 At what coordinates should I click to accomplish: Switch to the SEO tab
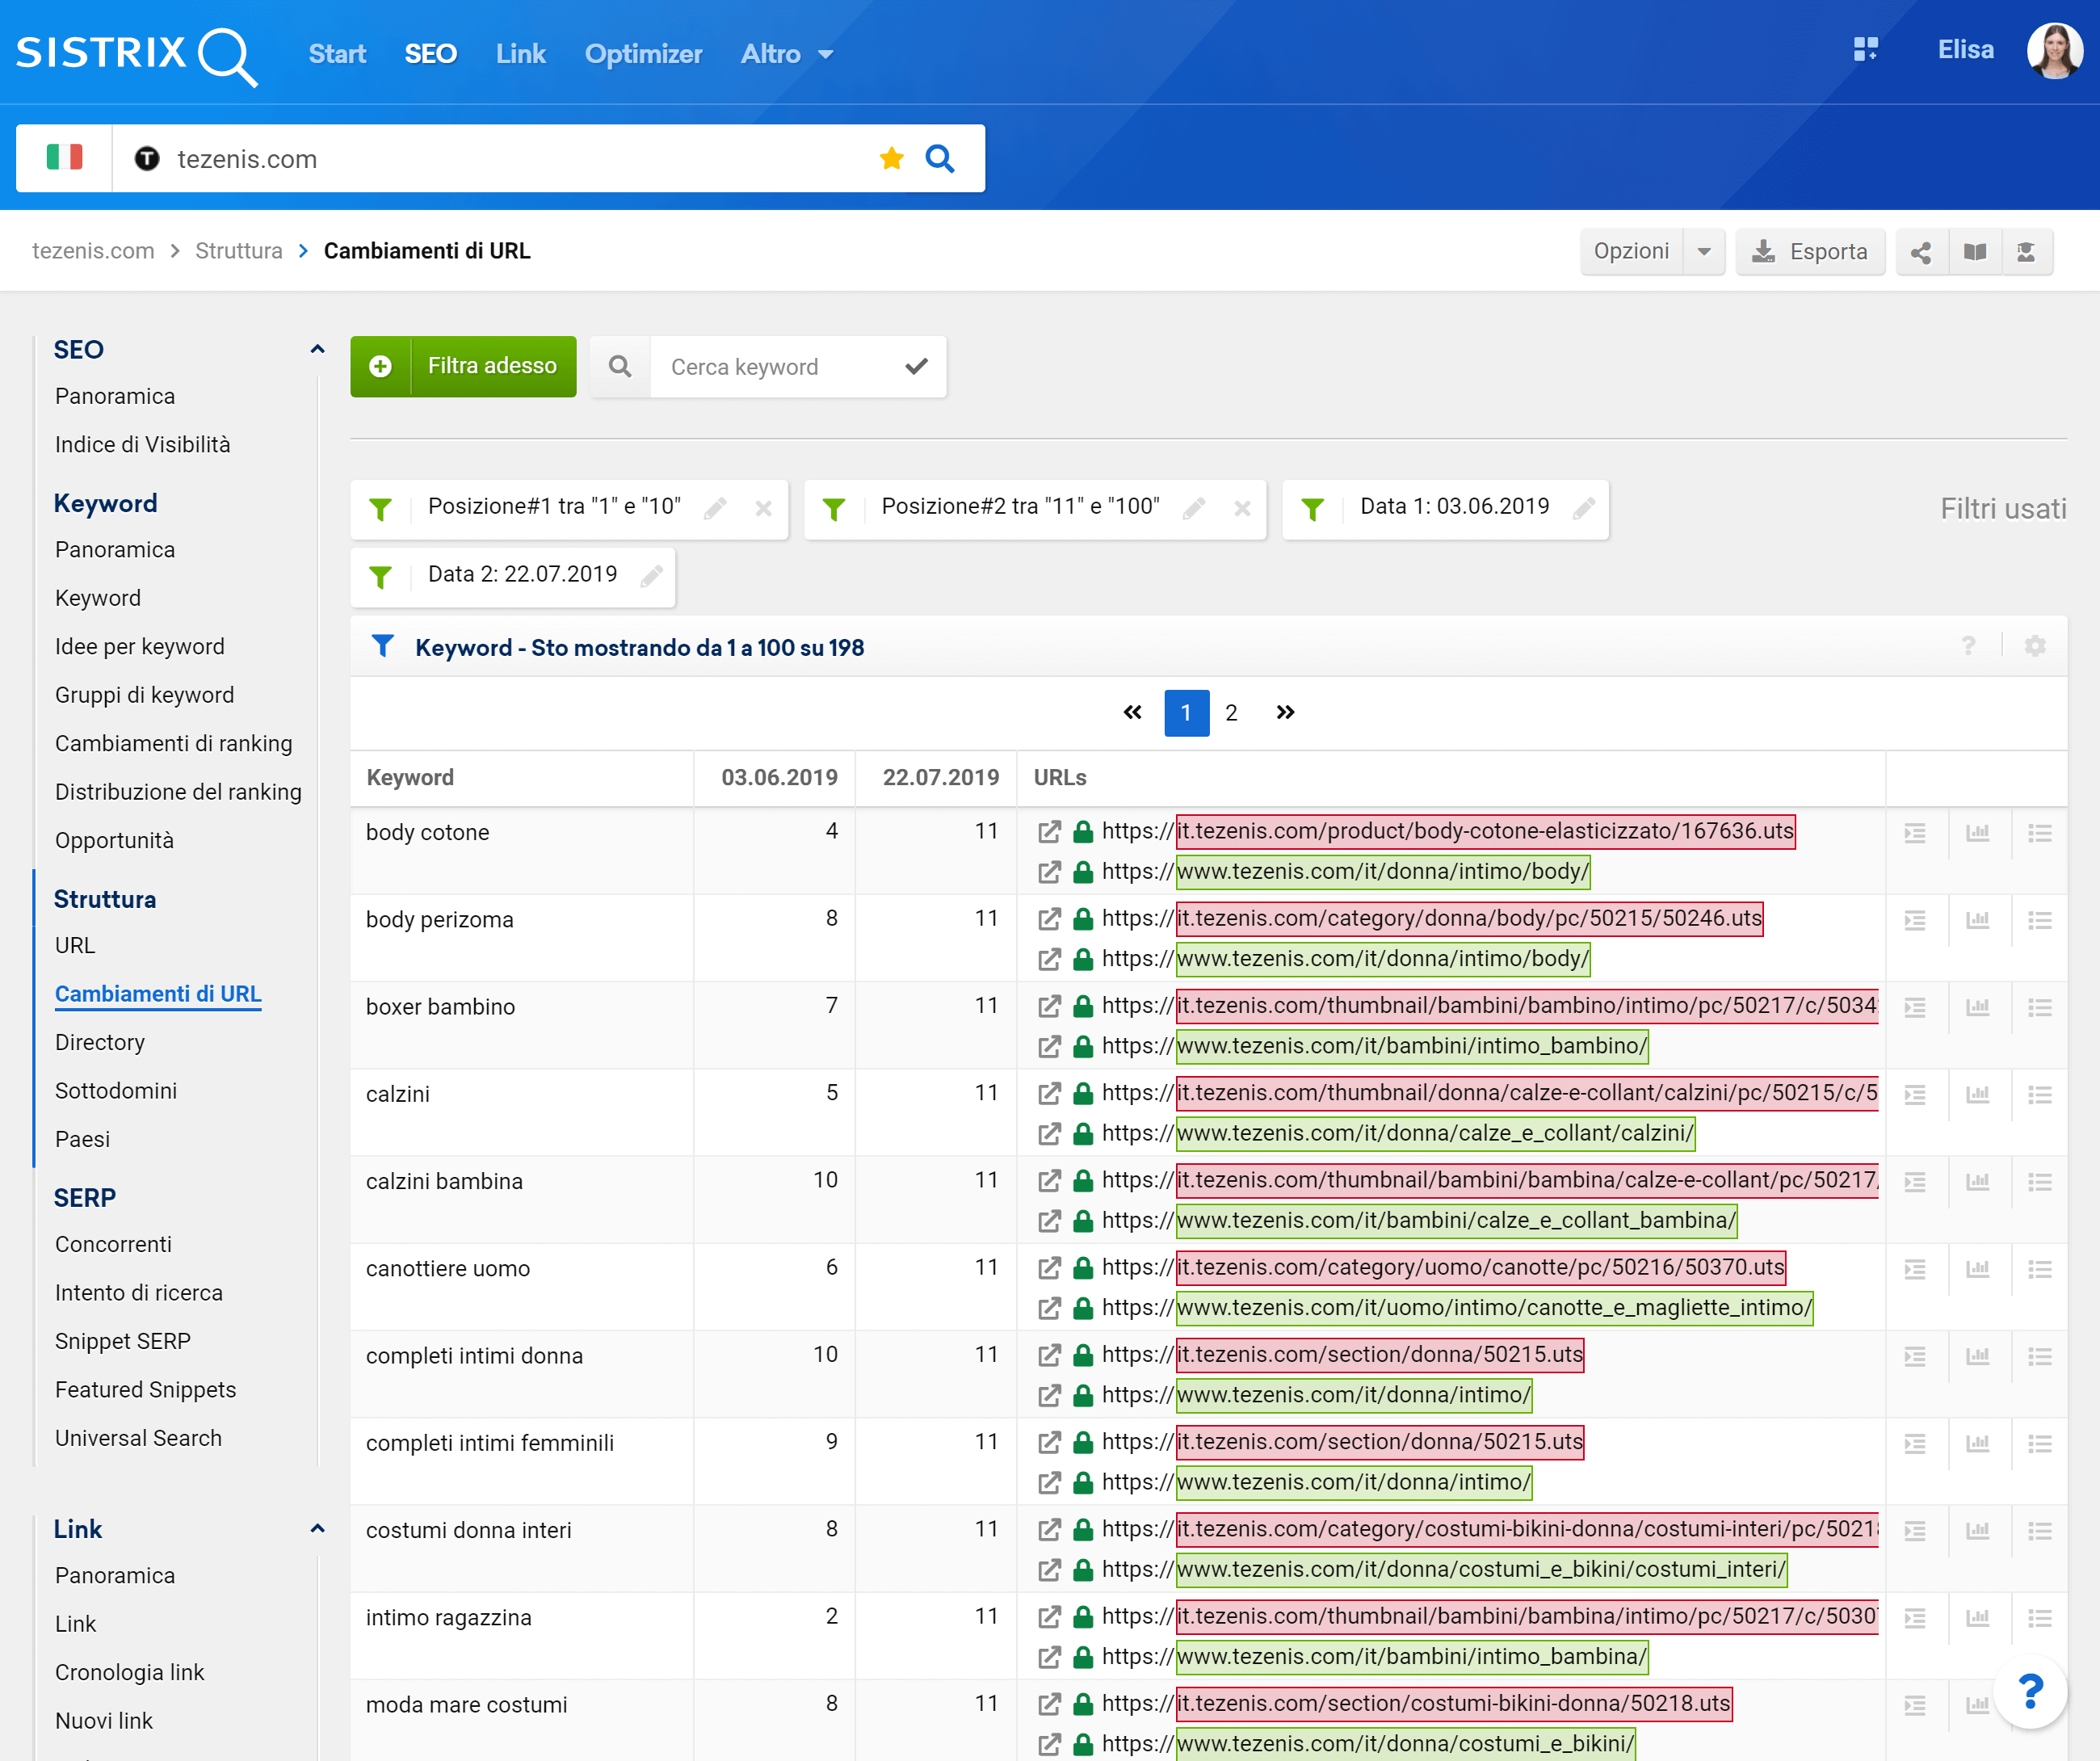pos(430,54)
